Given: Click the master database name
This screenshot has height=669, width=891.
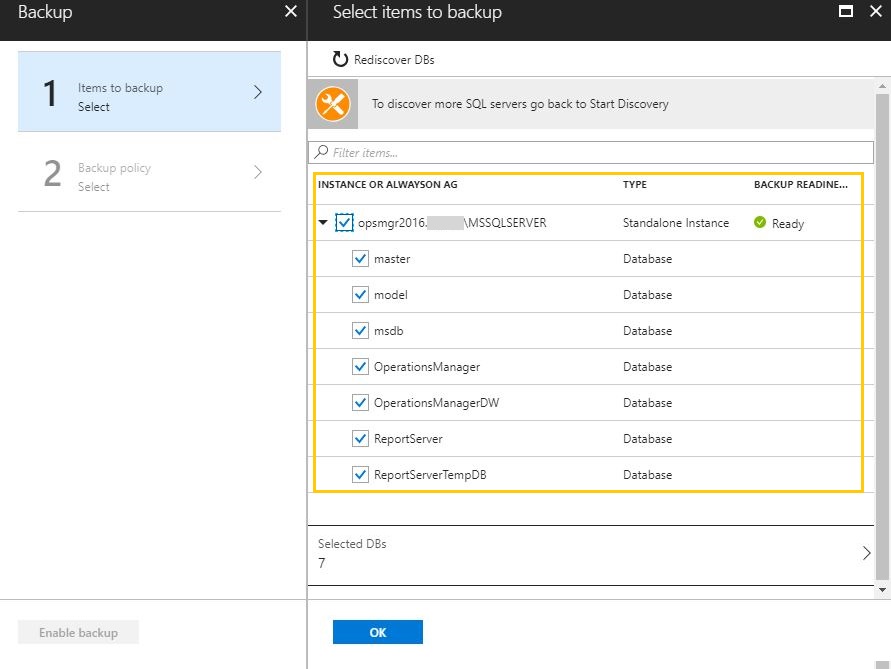Looking at the screenshot, I should 392,259.
